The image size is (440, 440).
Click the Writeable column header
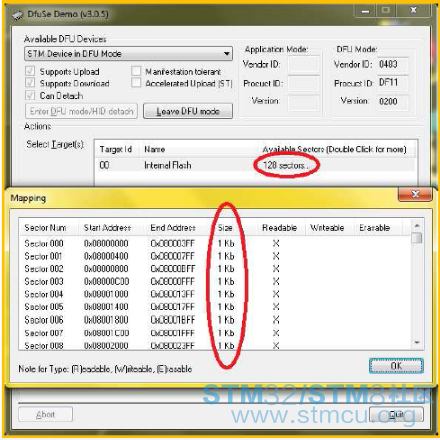click(329, 228)
